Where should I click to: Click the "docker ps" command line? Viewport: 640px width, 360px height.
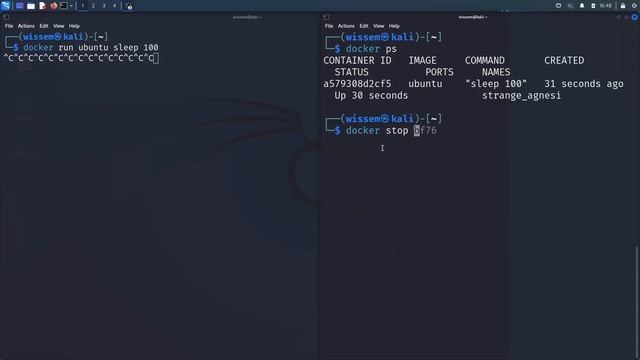point(371,49)
